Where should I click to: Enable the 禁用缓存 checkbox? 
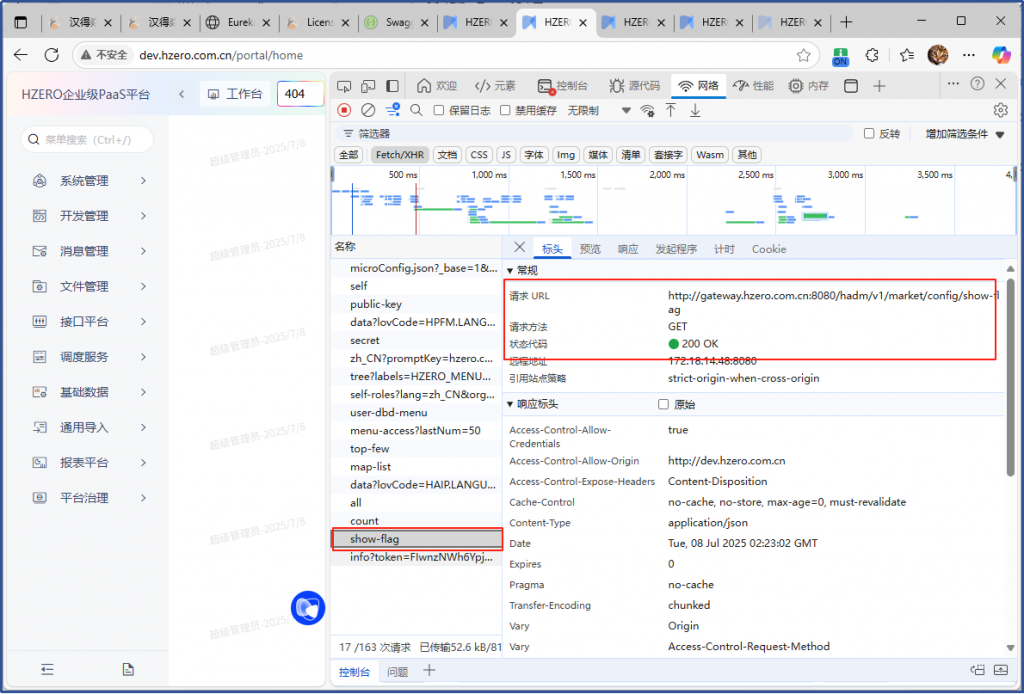[506, 111]
